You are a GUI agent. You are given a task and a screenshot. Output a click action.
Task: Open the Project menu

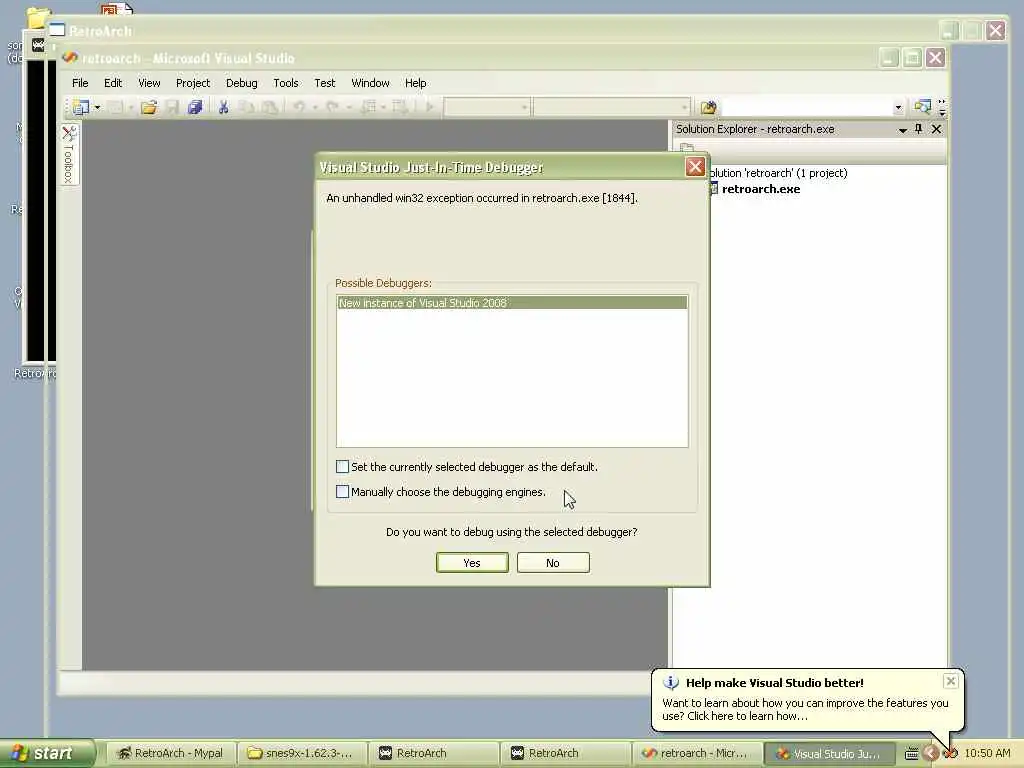click(x=193, y=83)
